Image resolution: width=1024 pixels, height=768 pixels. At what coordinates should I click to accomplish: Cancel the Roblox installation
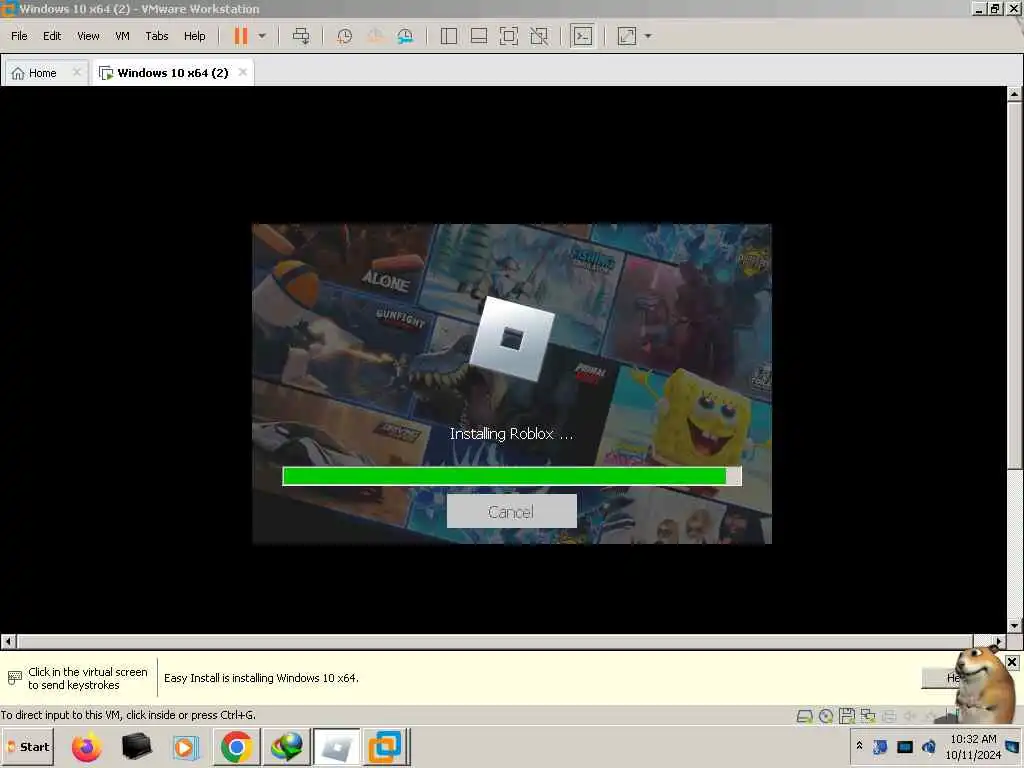tap(511, 511)
